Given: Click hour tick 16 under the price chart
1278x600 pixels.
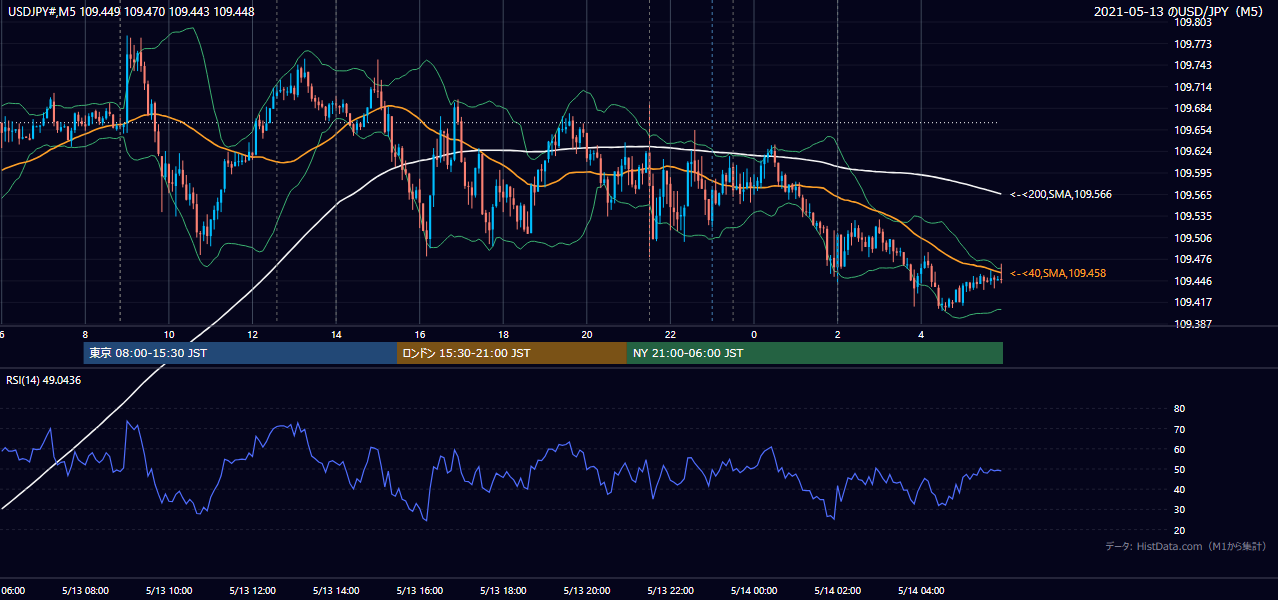Looking at the screenshot, I should tap(420, 334).
